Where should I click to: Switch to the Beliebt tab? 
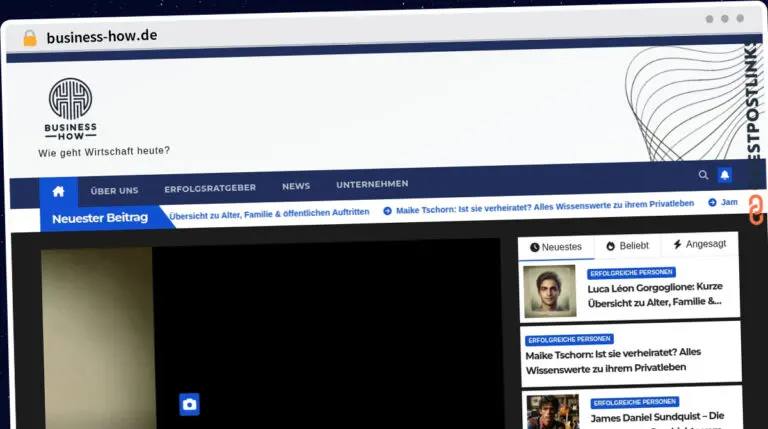pos(627,246)
